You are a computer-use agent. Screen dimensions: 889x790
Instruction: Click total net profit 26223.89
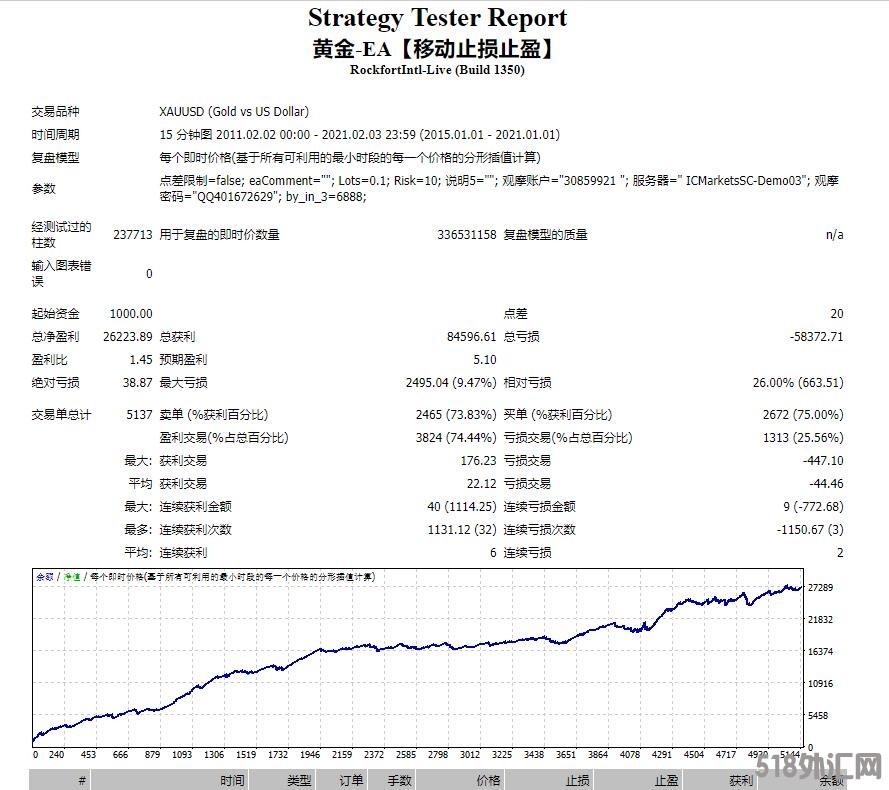[128, 337]
